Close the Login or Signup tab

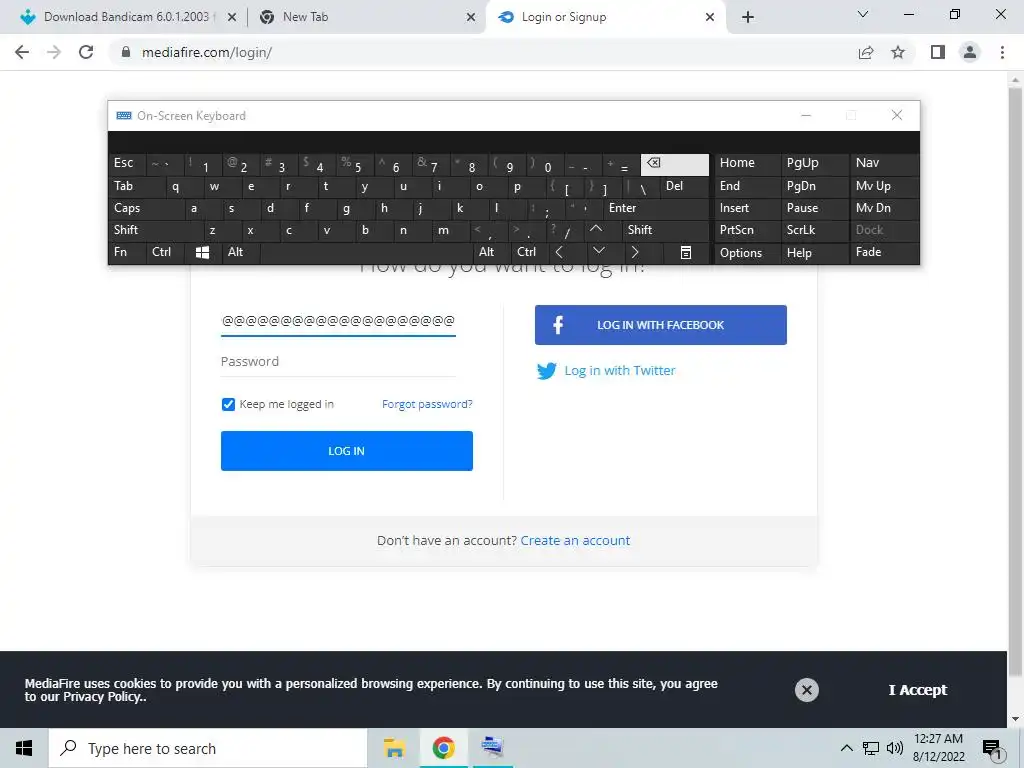710,18
